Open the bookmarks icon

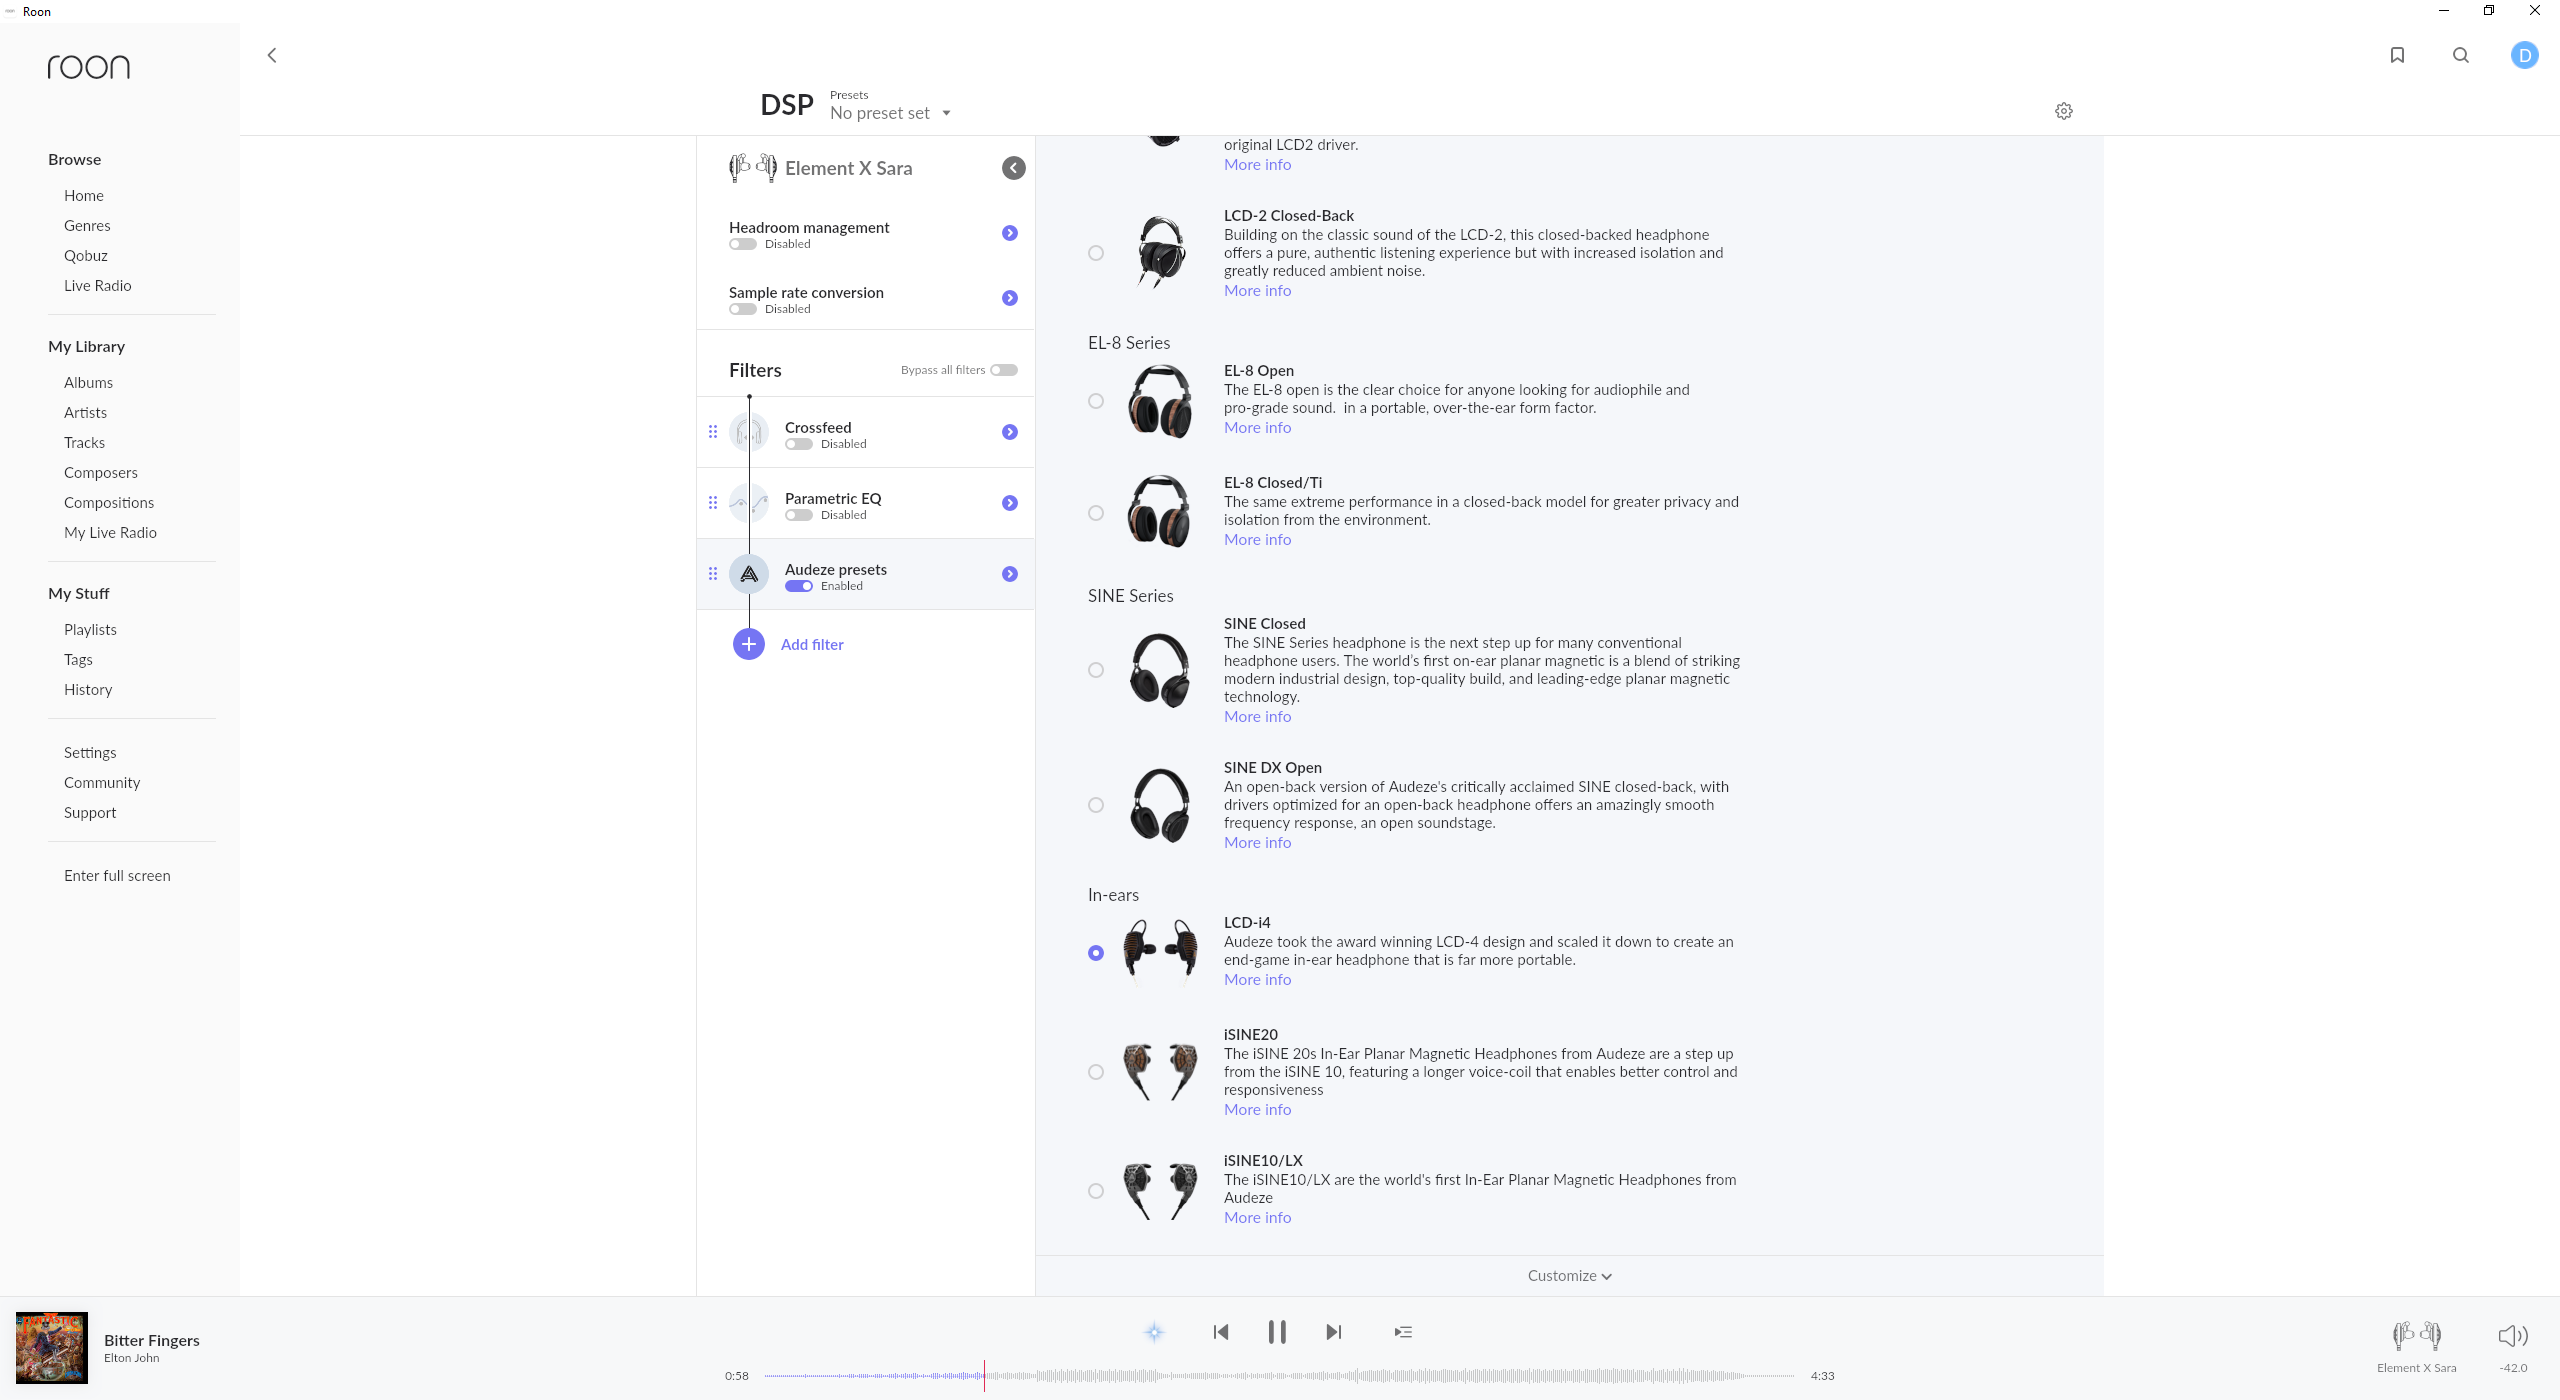point(2397,55)
